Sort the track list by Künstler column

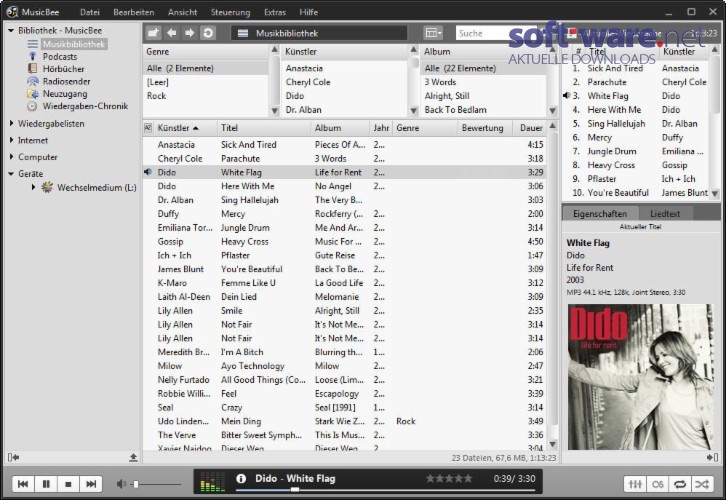[185, 128]
